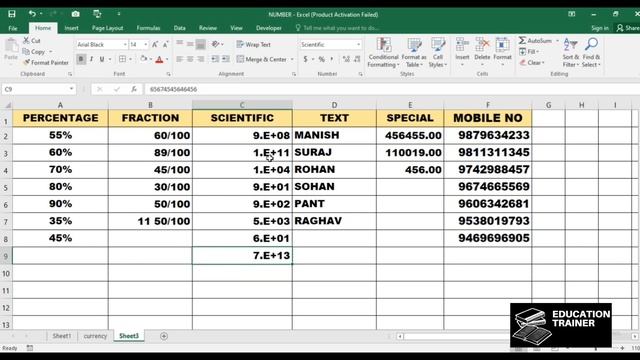
Task: Toggle bold formatting
Action: [81, 59]
